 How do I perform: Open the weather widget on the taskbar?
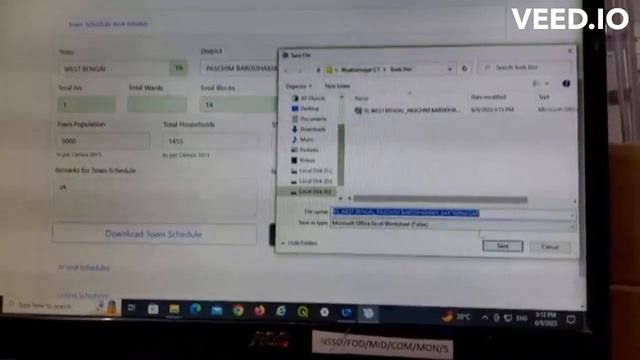[457, 317]
